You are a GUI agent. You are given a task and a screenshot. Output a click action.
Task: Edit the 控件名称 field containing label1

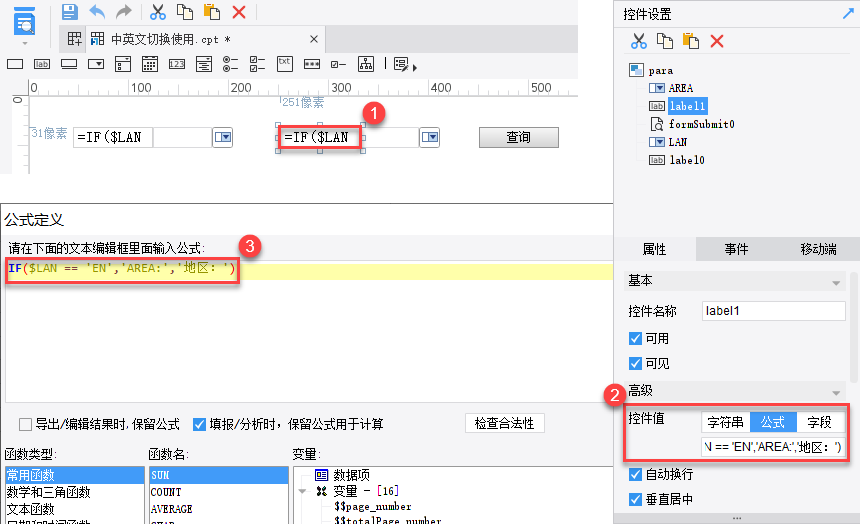773,311
